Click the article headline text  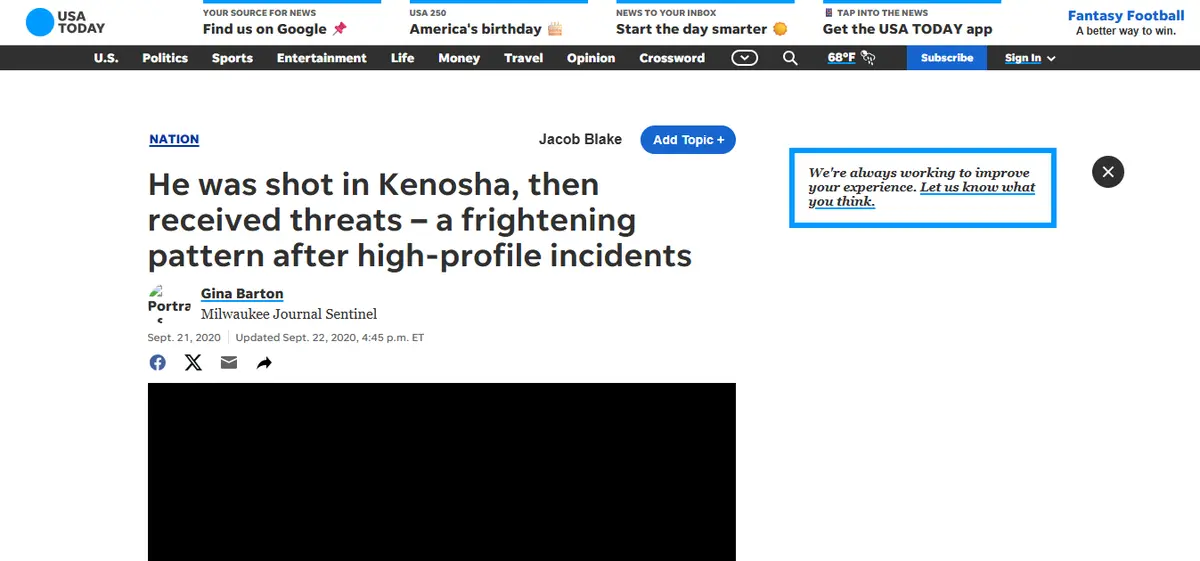click(420, 220)
